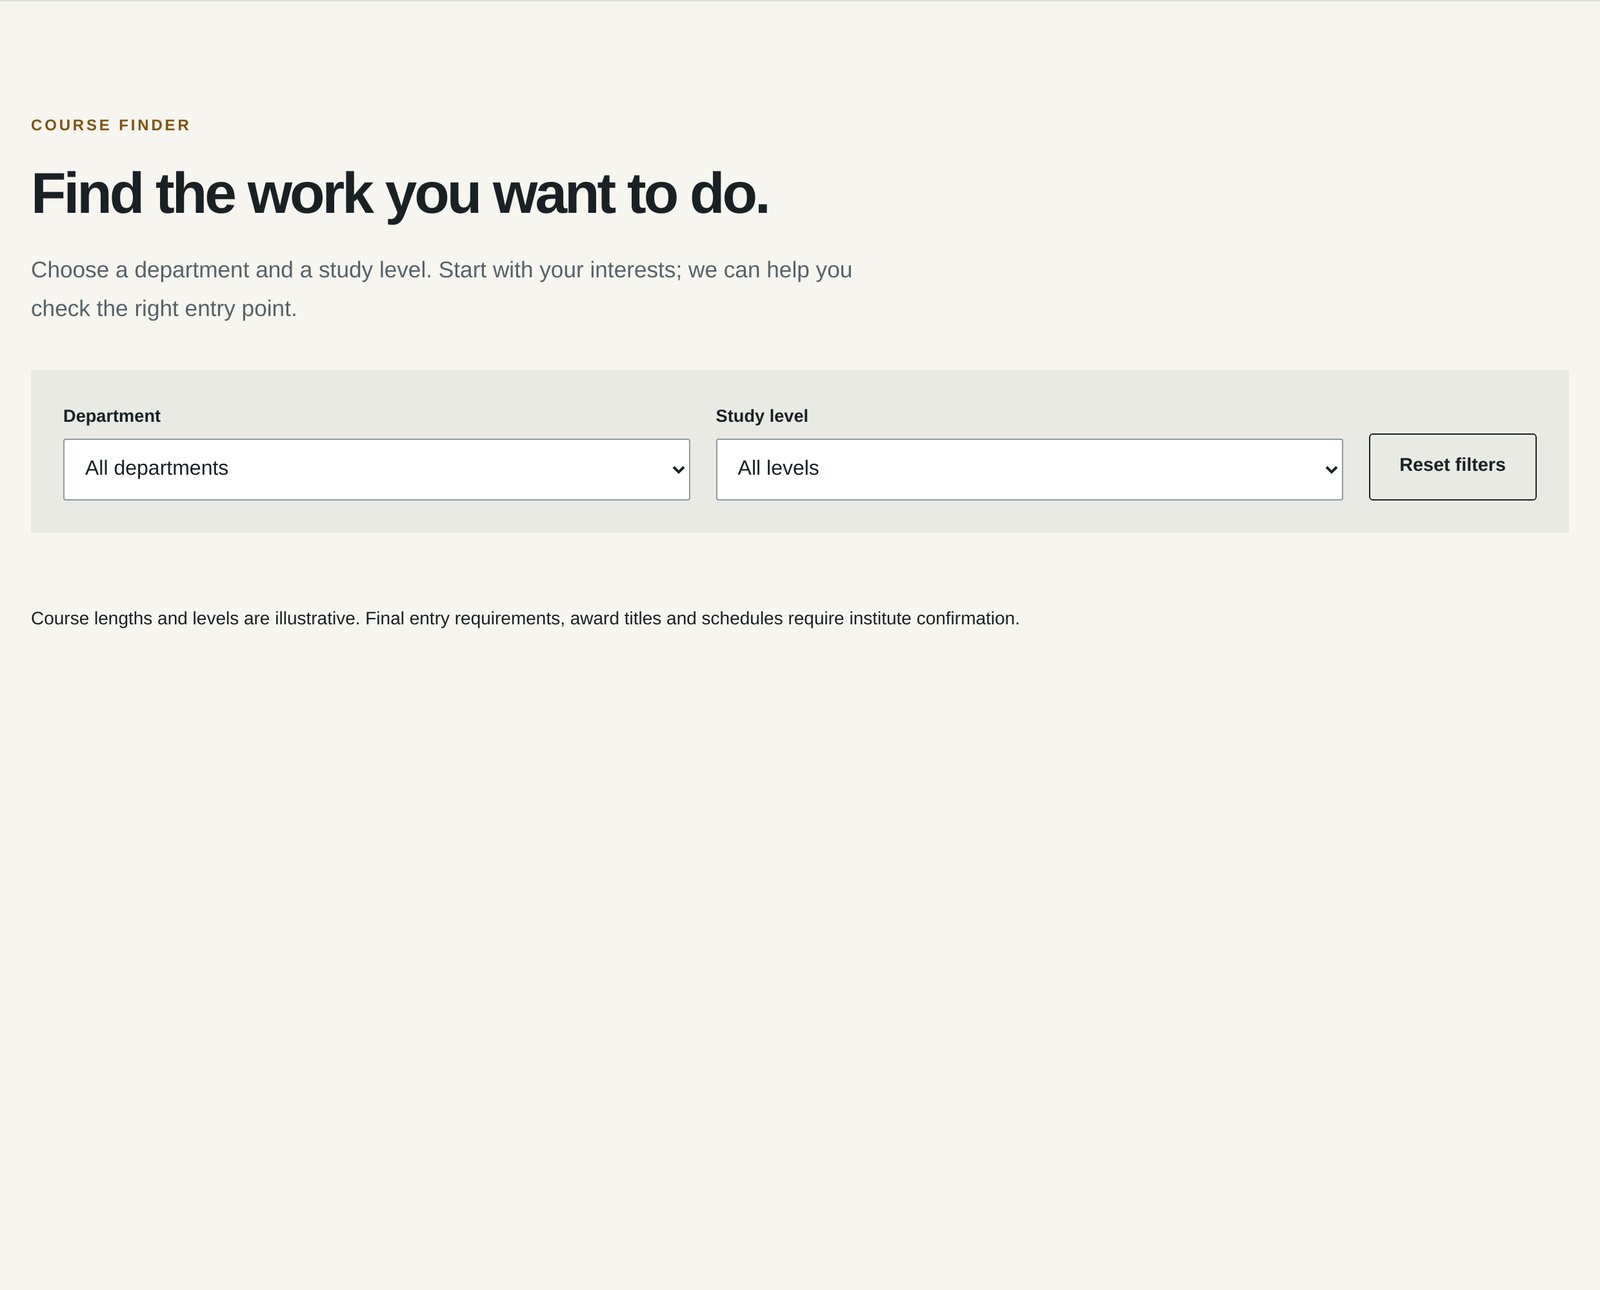The image size is (1600, 1290).
Task: Click the word "Find" in the main heading
Action: 87,193
